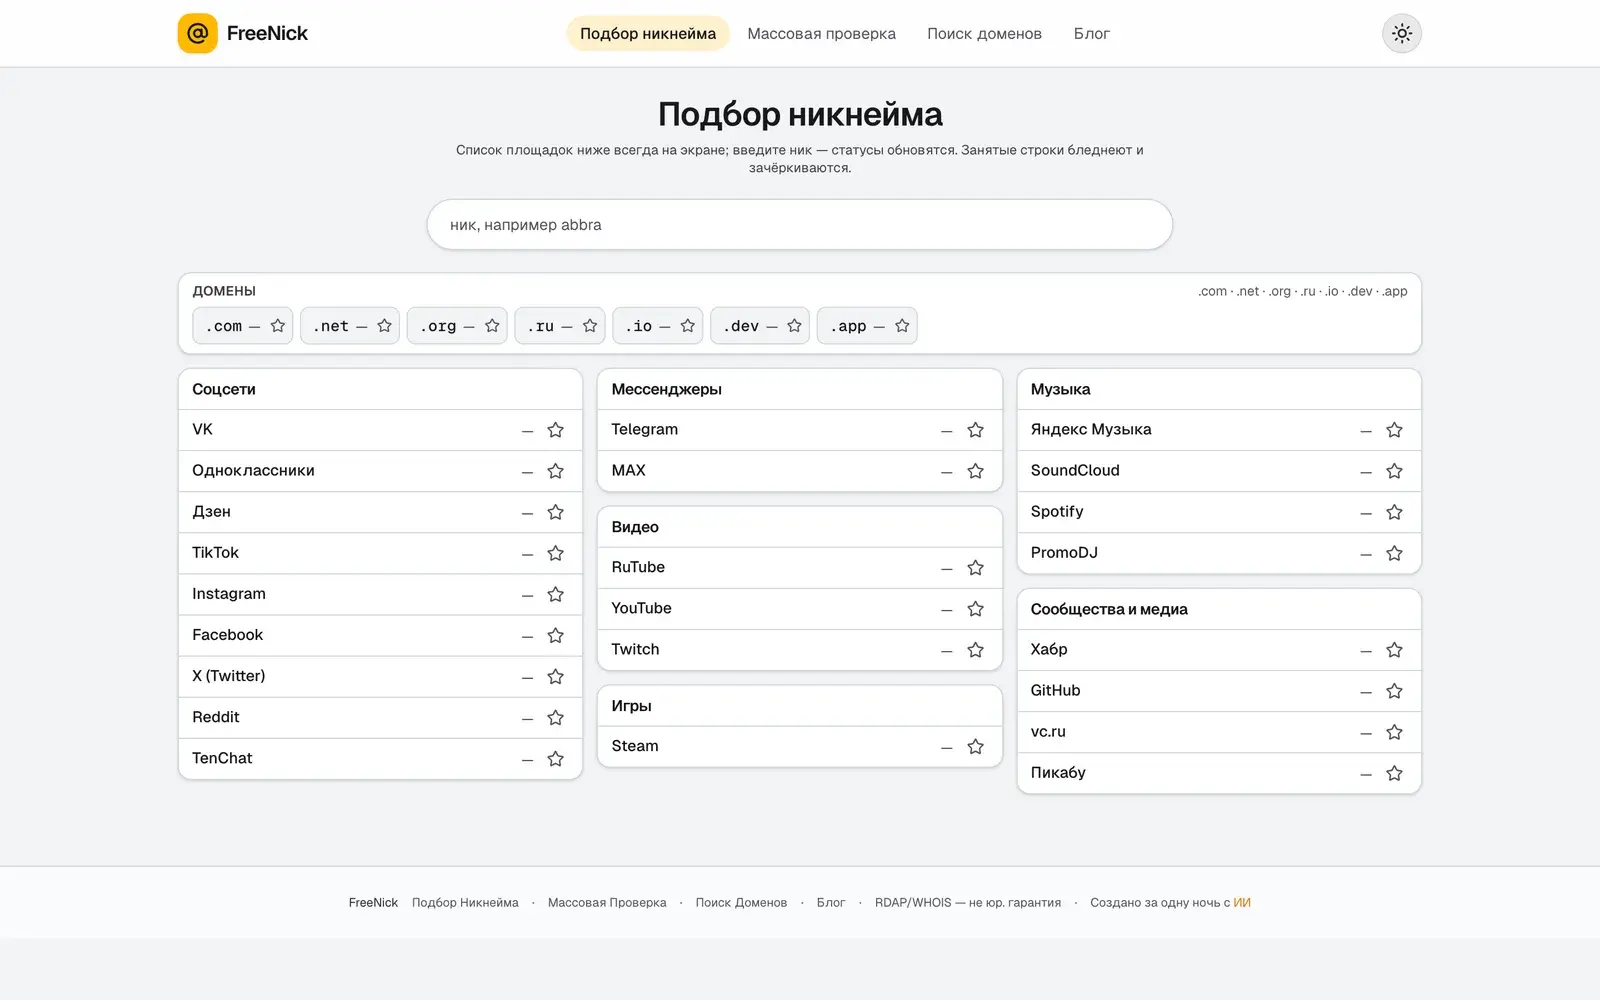Star the TikTok row
The width and height of the screenshot is (1600, 1000).
coord(556,553)
